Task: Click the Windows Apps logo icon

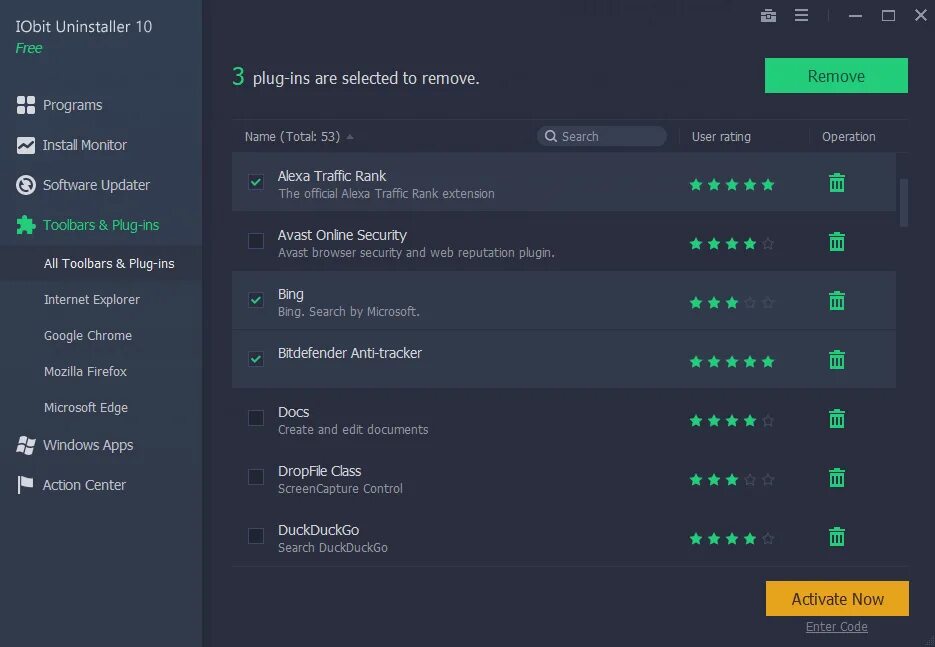Action: (26, 445)
